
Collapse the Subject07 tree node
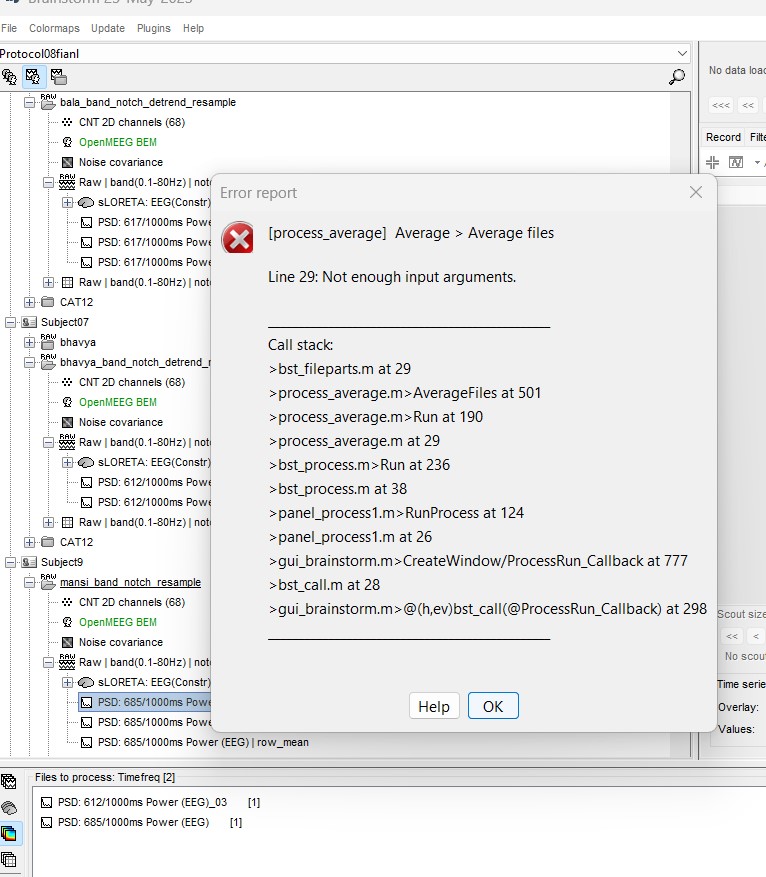coord(11,322)
